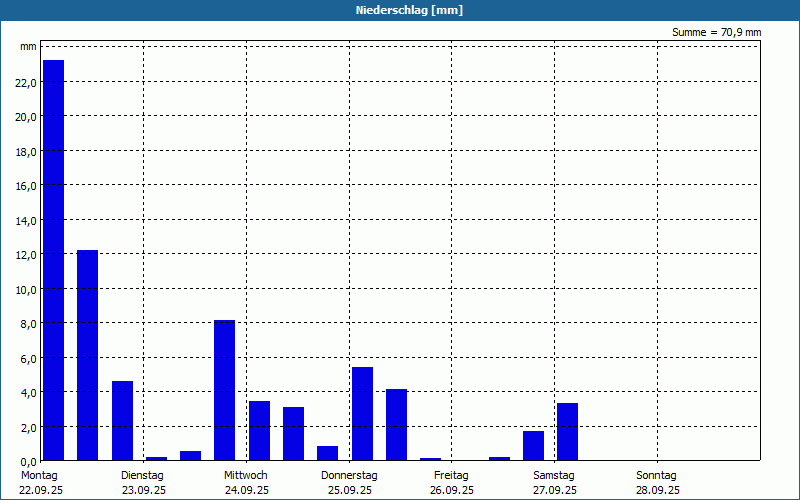Viewport: 800px width, 500px height.
Task: Click the 12,0 y-axis value
Action: [x=26, y=255]
